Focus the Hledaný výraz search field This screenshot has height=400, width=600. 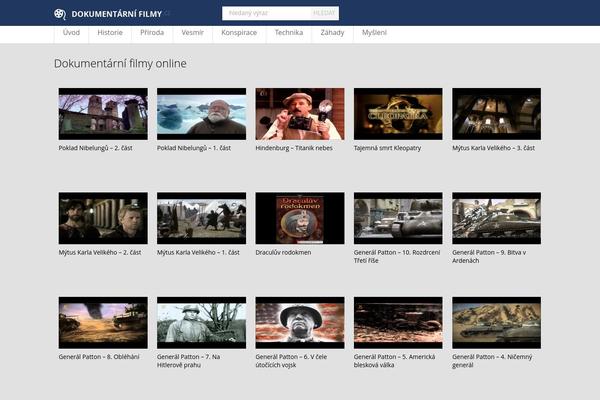[266, 13]
